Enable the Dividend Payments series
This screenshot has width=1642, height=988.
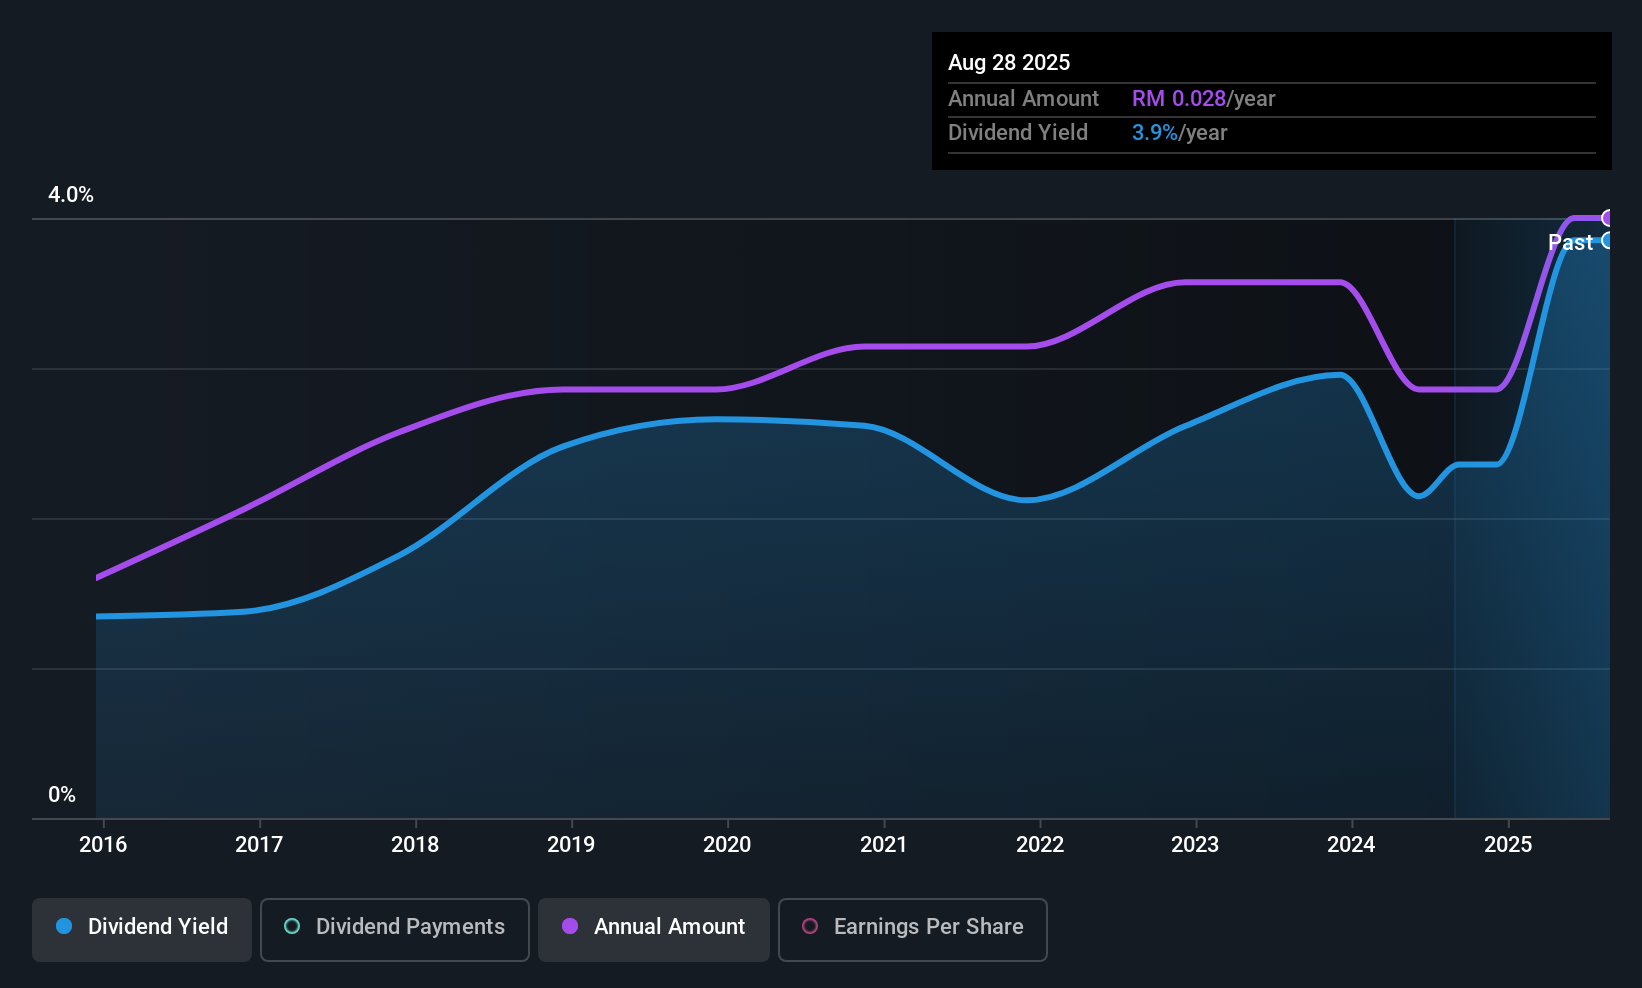coord(395,929)
